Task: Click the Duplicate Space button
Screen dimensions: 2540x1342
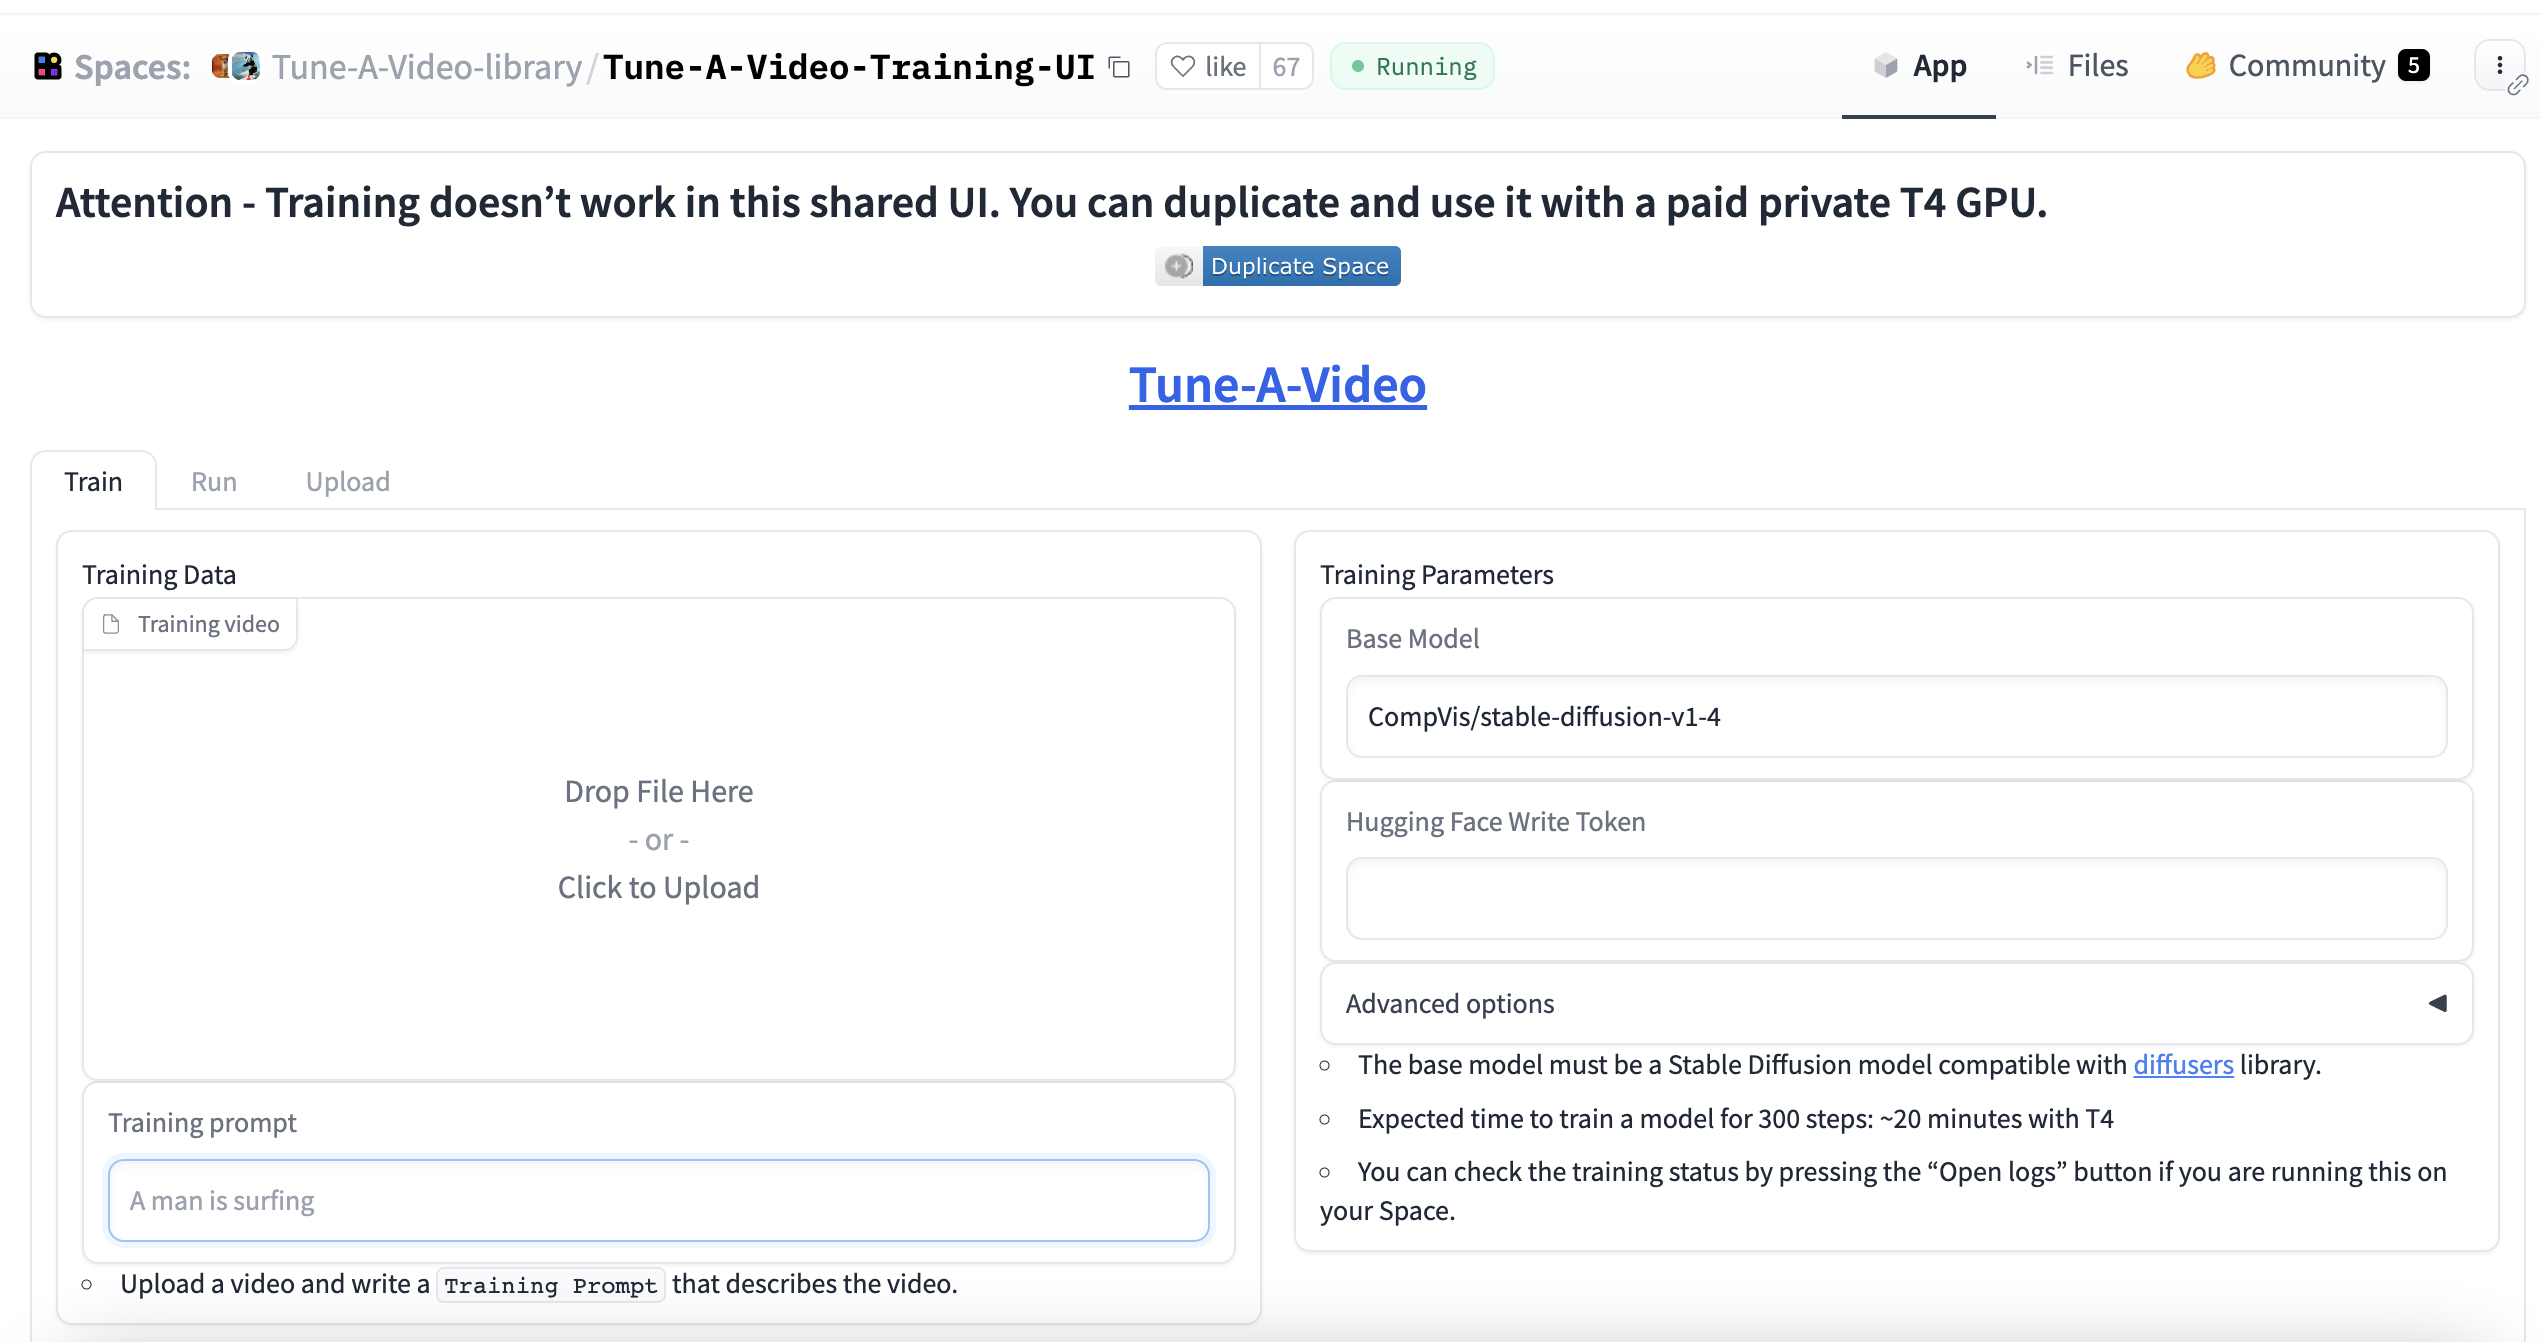Action: [x=1299, y=266]
